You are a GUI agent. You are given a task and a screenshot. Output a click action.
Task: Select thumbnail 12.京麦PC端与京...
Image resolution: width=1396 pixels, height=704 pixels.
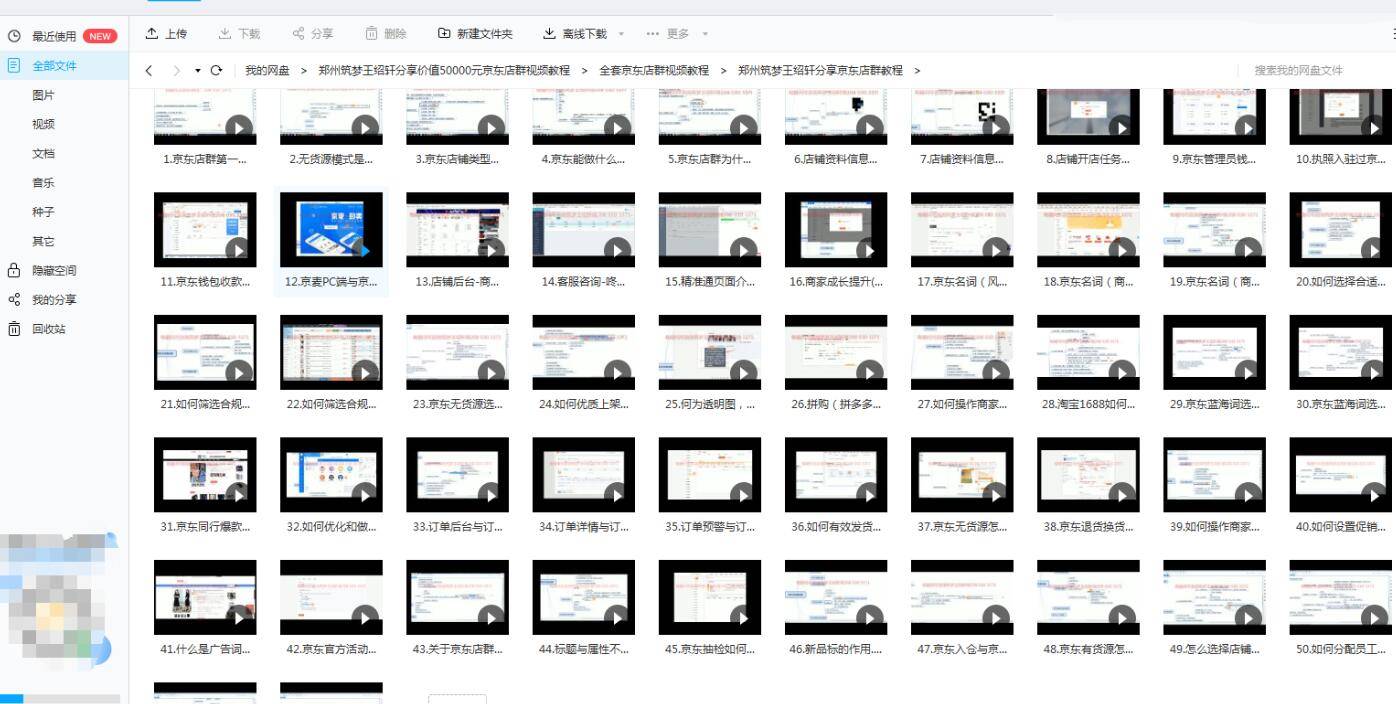point(331,229)
